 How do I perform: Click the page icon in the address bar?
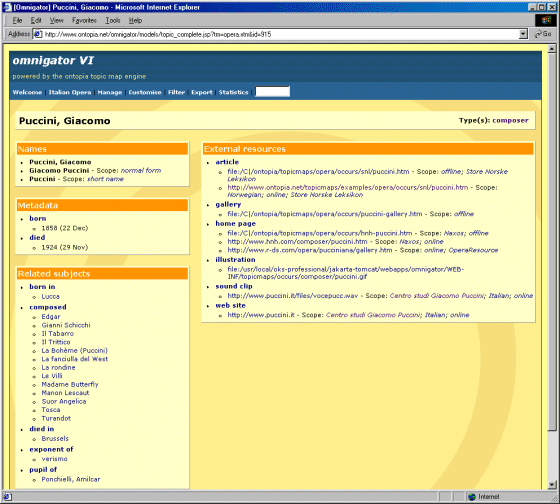click(x=38, y=34)
